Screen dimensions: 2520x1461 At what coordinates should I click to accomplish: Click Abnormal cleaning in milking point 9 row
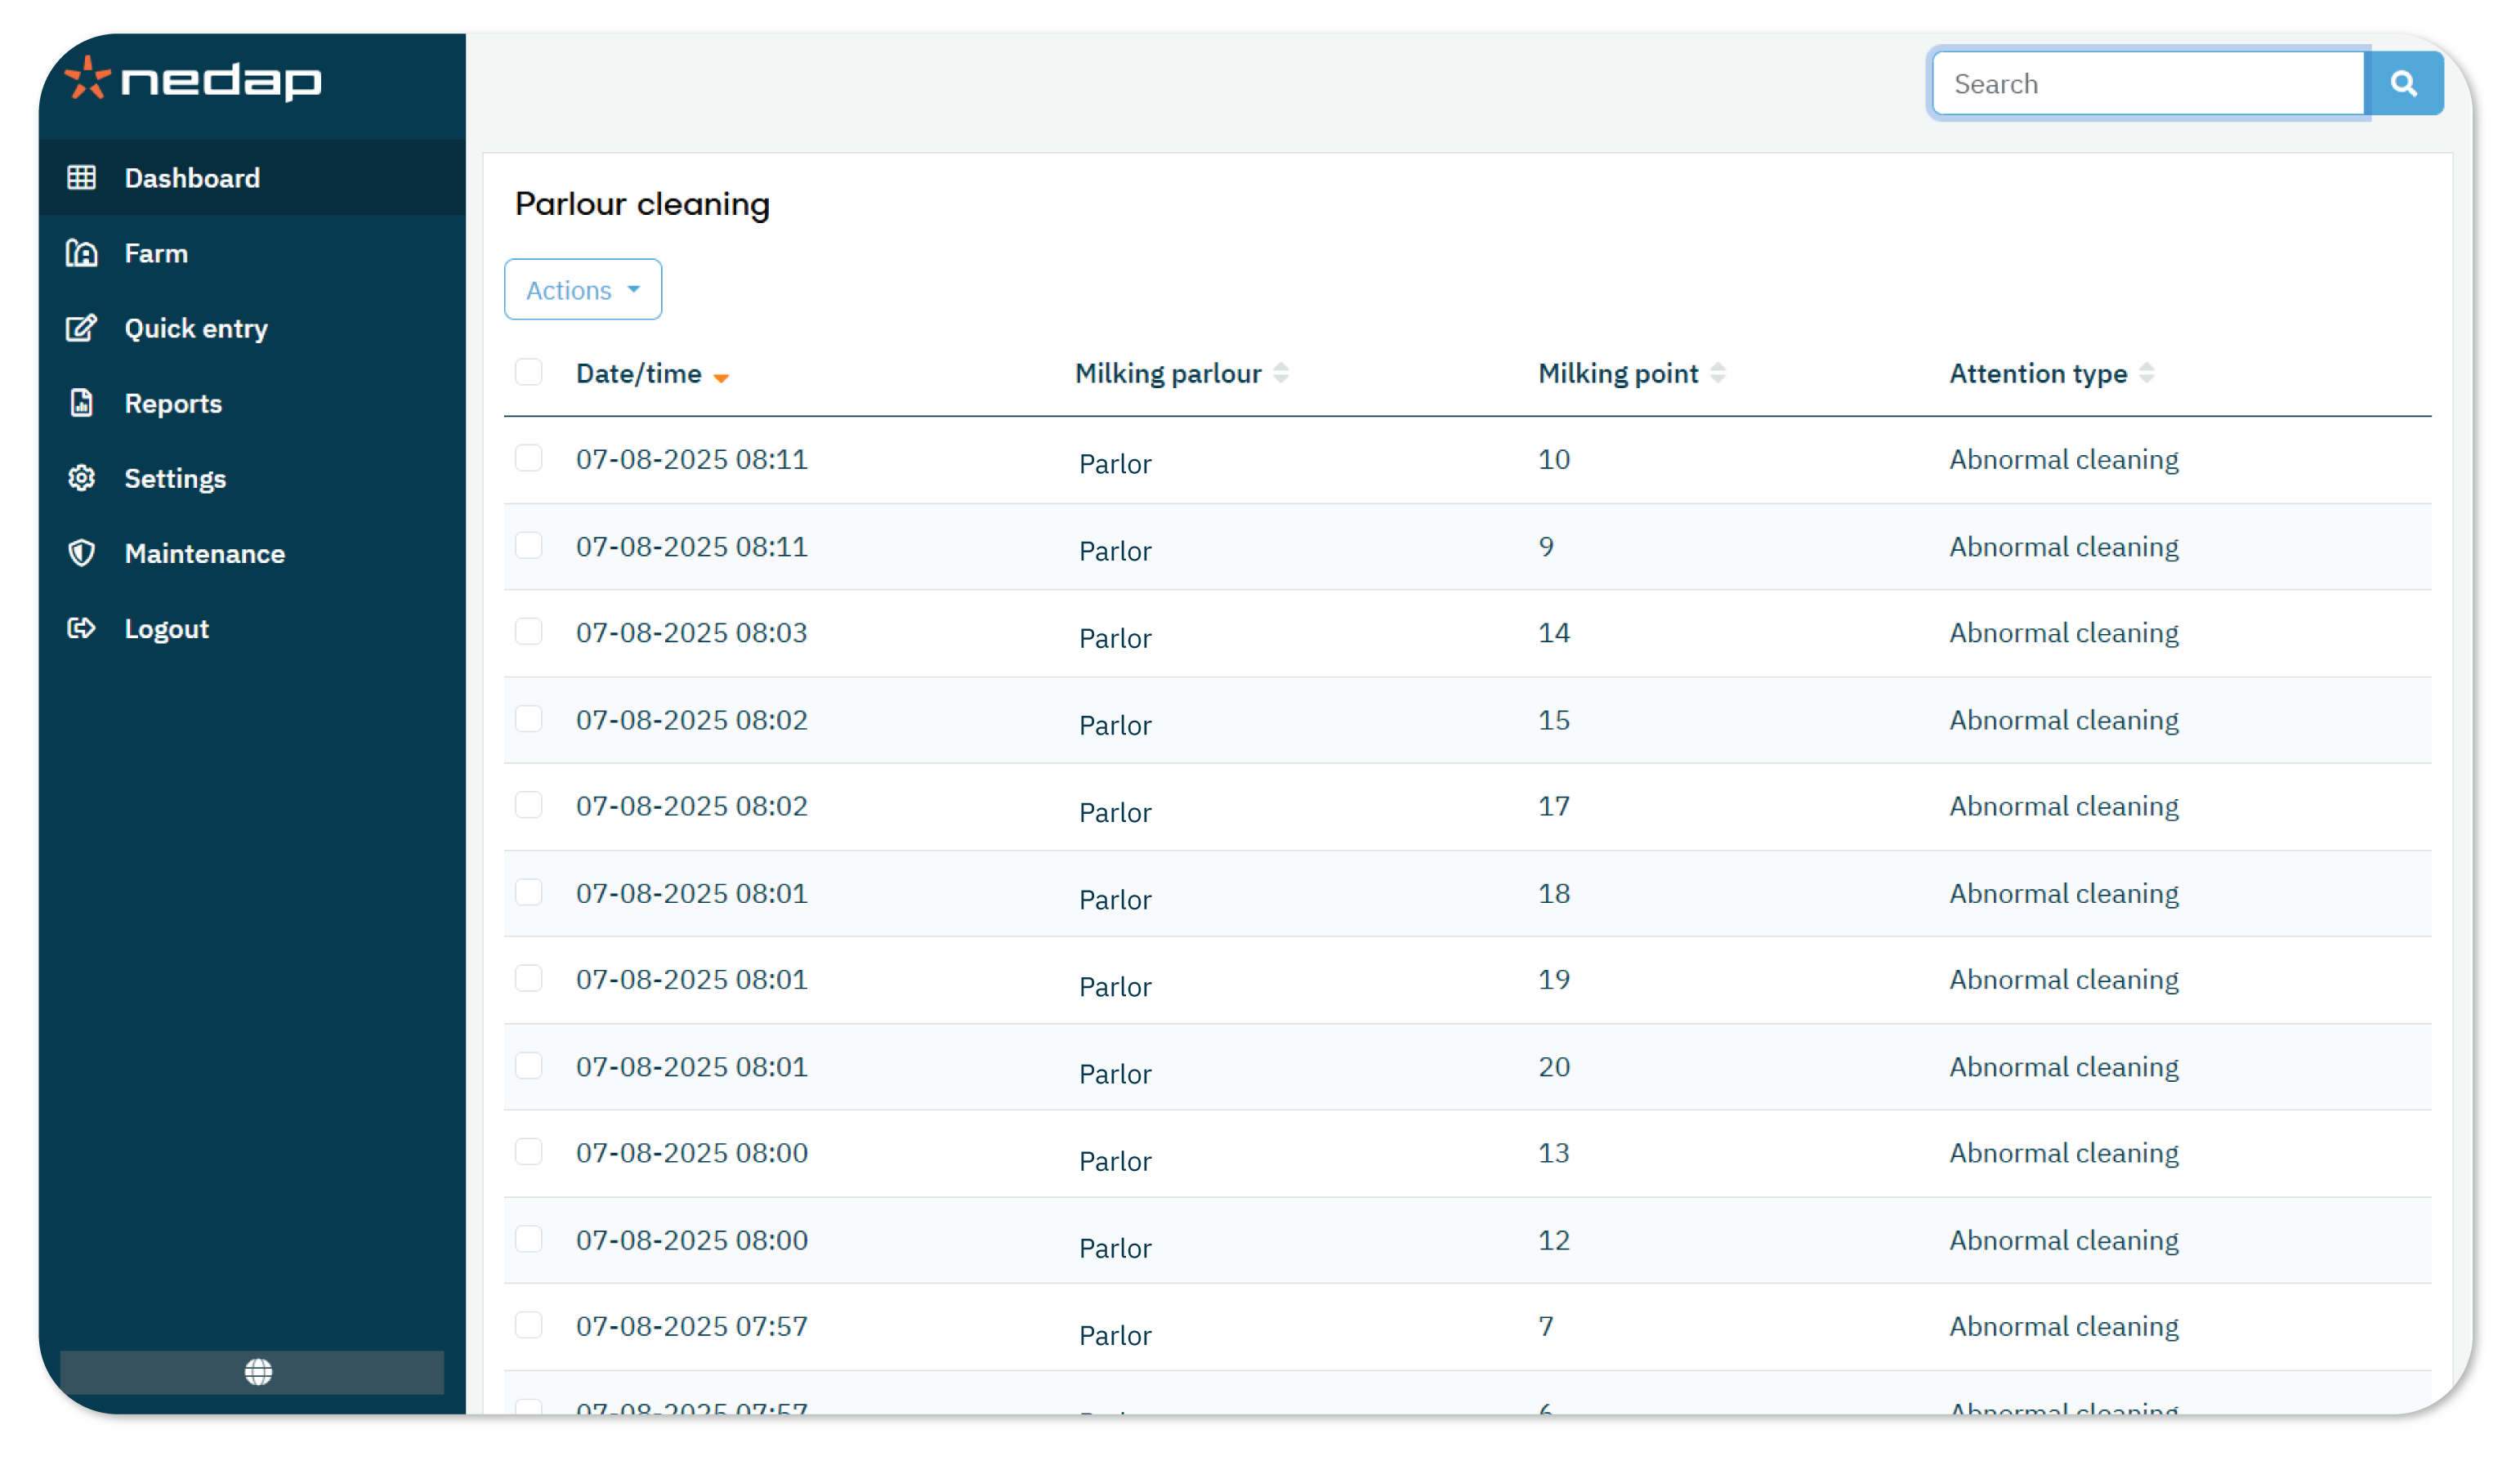2064,547
